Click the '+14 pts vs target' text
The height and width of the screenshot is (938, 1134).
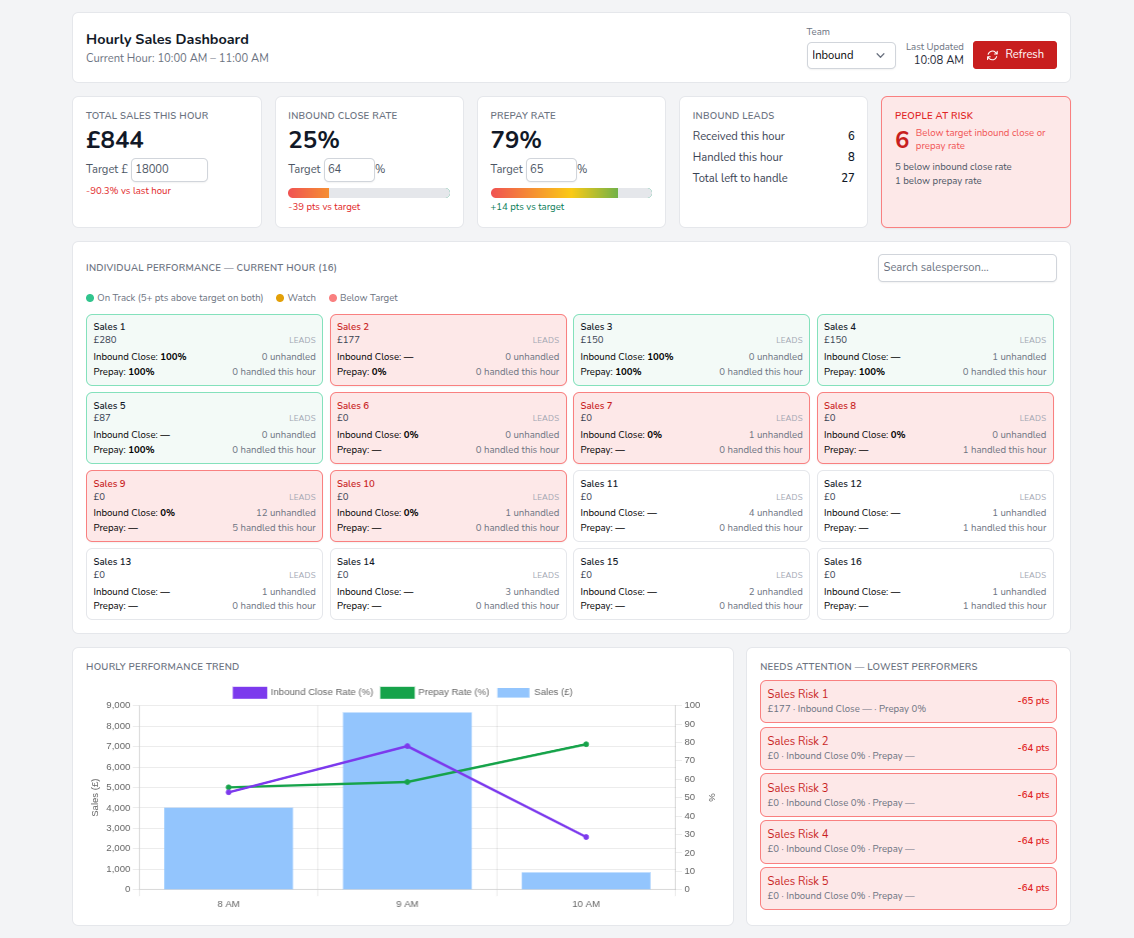527,207
